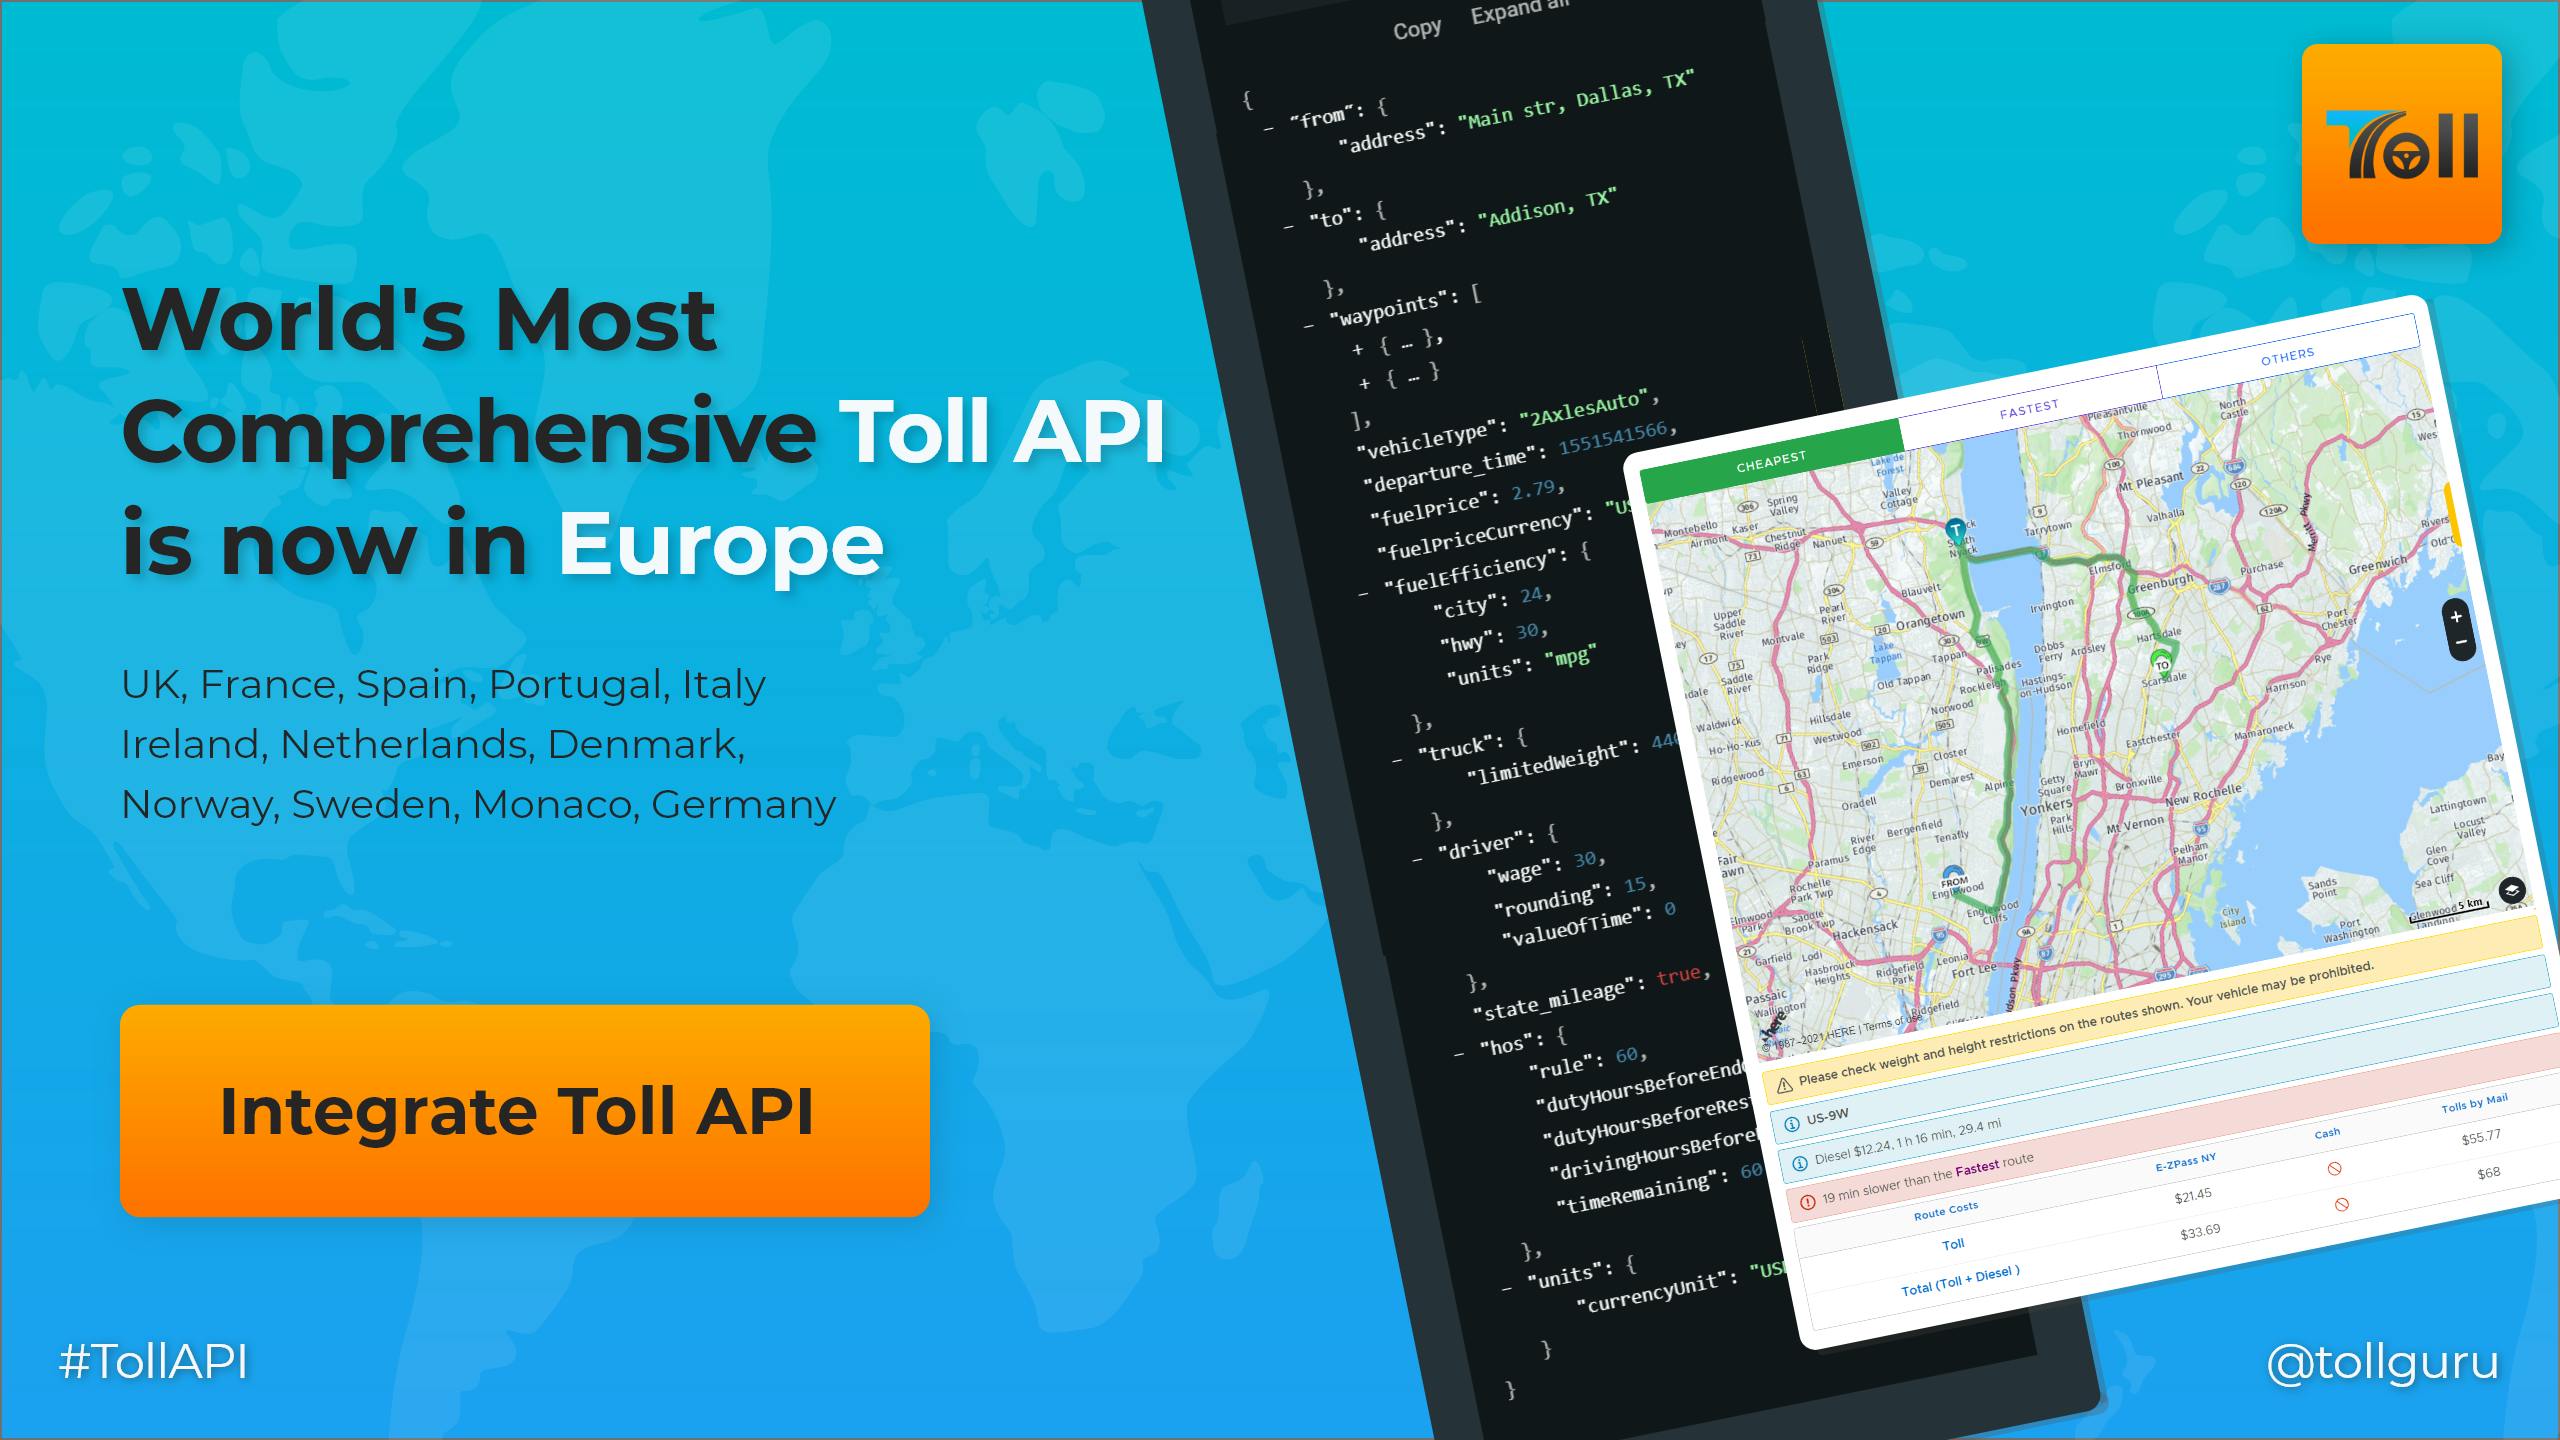The height and width of the screenshot is (1440, 2560).
Task: Click the Cash prohibited icon in Total row
Action: 2341,1204
